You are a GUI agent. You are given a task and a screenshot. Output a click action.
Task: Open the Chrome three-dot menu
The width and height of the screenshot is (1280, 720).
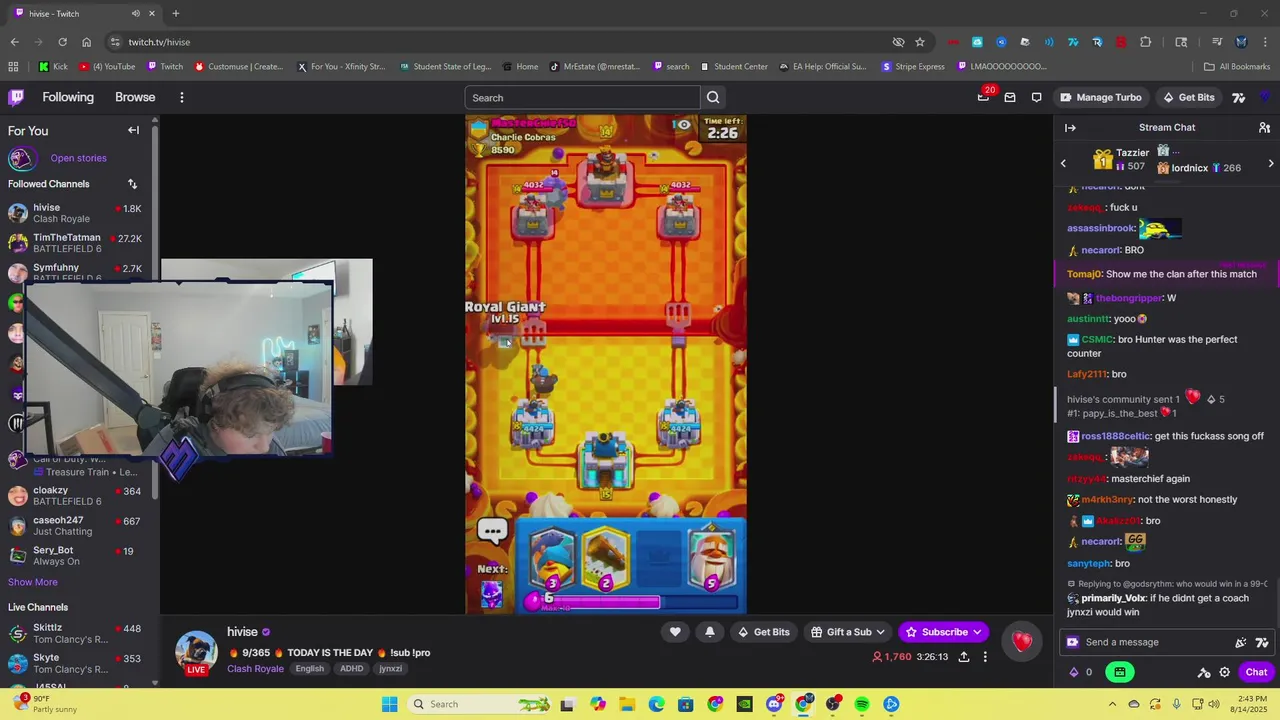pos(1264,42)
